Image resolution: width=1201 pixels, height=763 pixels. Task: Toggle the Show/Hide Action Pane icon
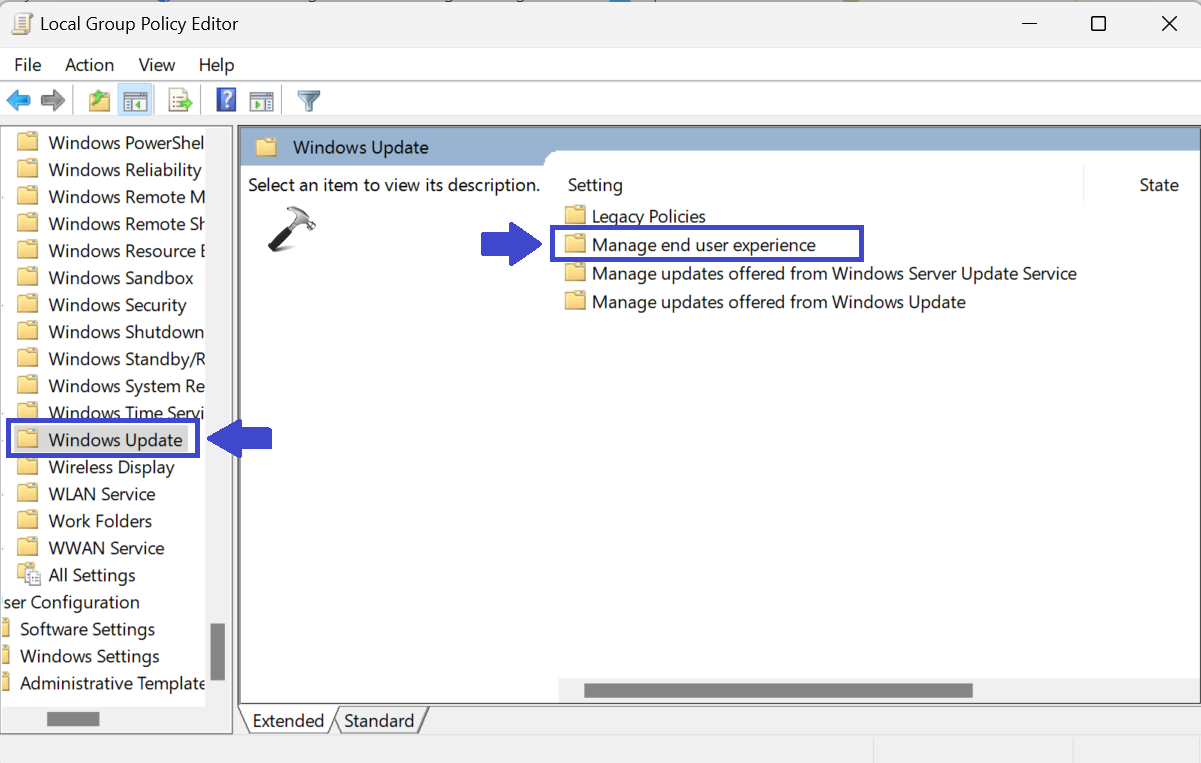click(261, 100)
